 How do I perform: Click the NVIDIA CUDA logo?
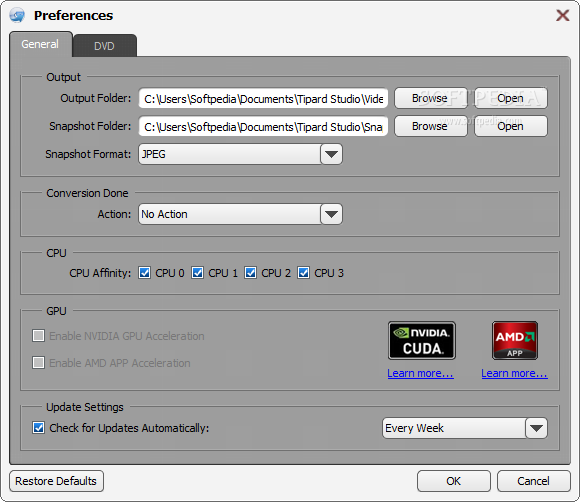[x=422, y=340]
